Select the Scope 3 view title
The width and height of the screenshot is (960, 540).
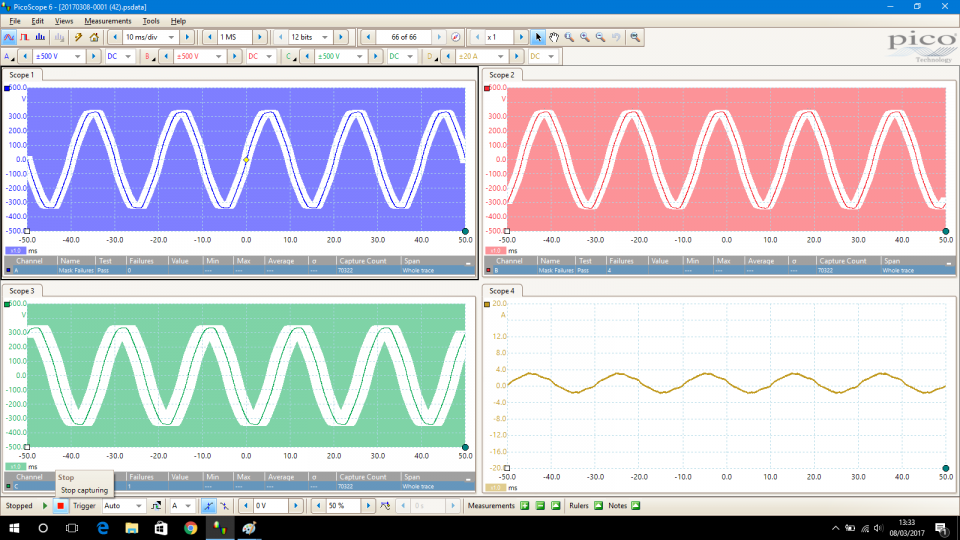pos(22,291)
